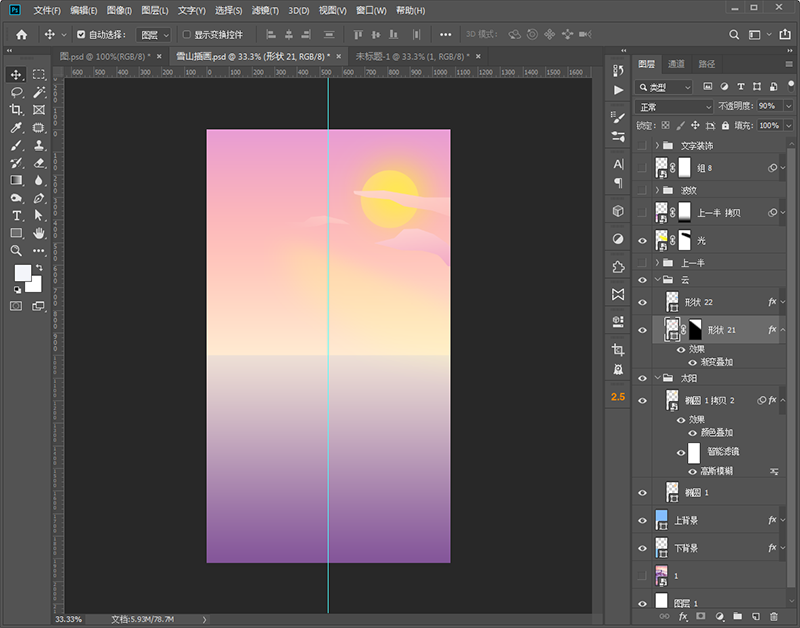
Task: Hide the 上背景 layer
Action: pyautogui.click(x=643, y=520)
